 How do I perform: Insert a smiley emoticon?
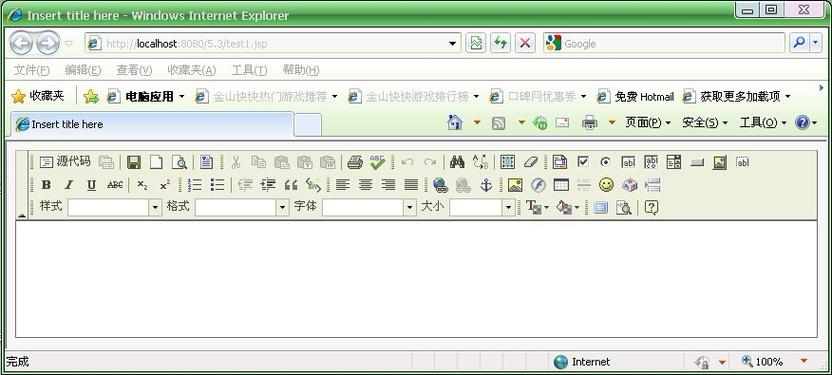pos(606,185)
